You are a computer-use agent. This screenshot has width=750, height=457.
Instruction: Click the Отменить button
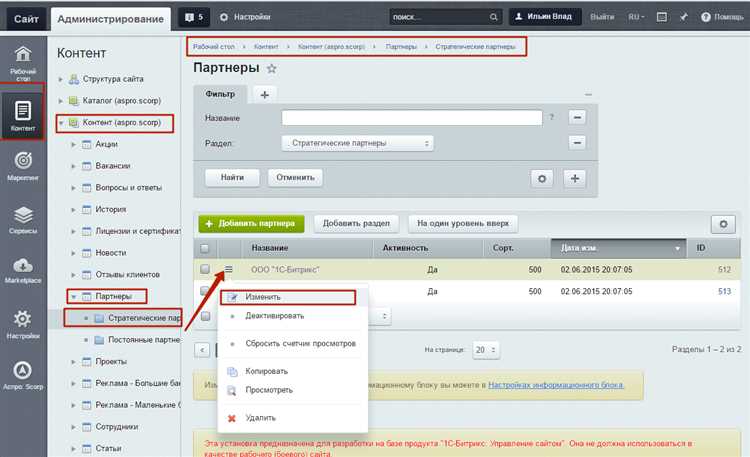coord(295,178)
